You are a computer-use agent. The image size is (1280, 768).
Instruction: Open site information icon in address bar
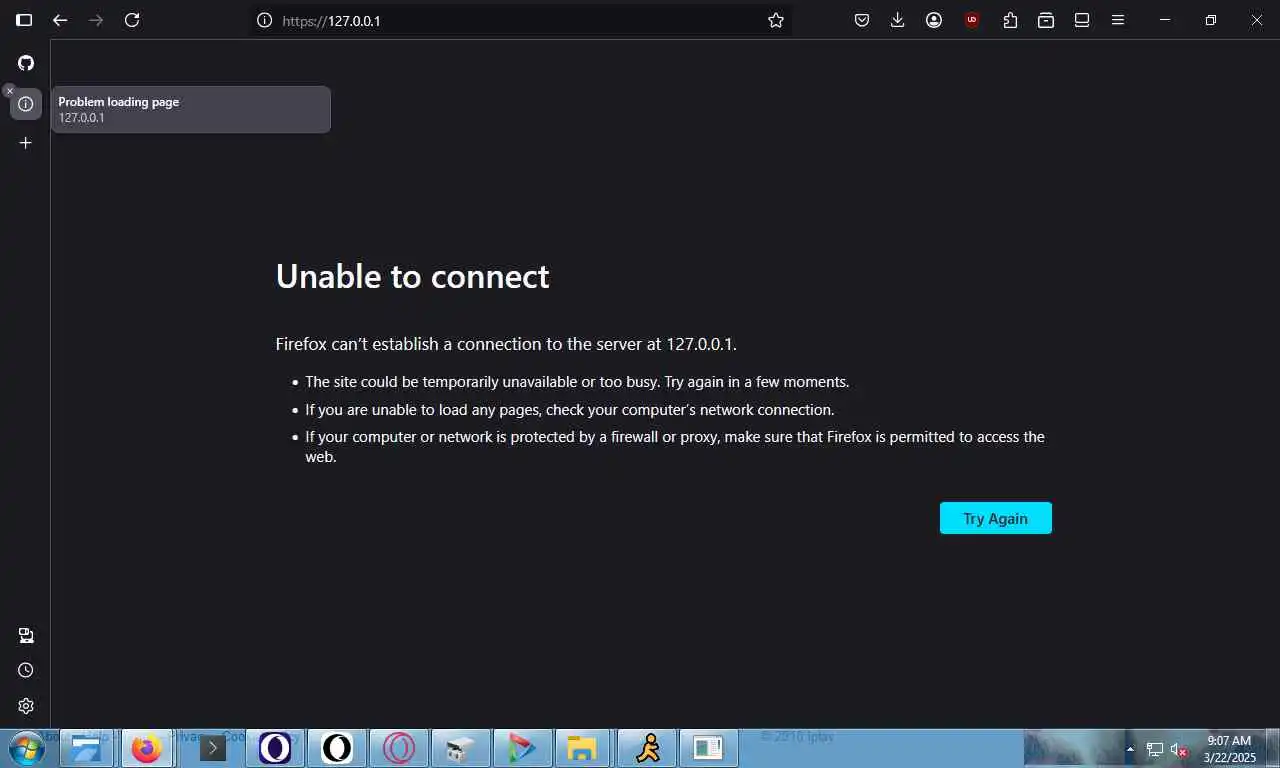(x=264, y=20)
